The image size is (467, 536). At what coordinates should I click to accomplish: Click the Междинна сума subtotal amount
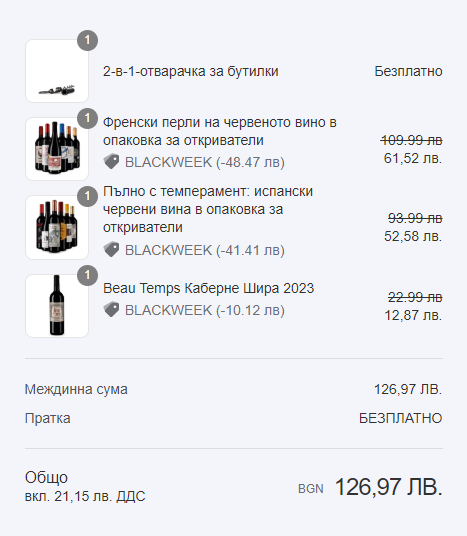pyautogui.click(x=408, y=389)
